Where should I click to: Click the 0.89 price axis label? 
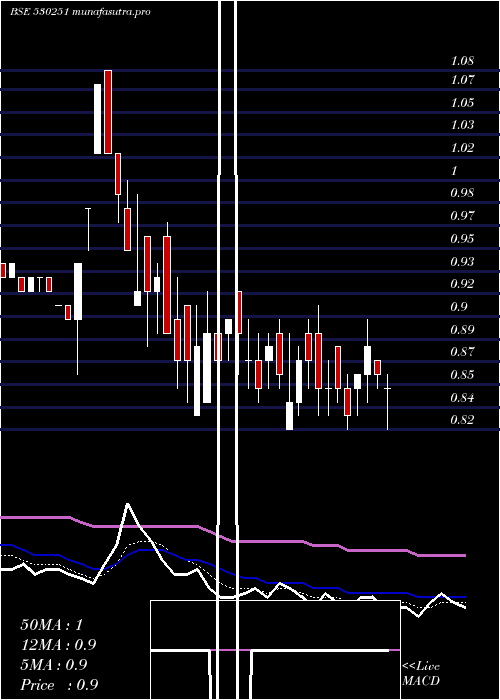[x=462, y=330]
